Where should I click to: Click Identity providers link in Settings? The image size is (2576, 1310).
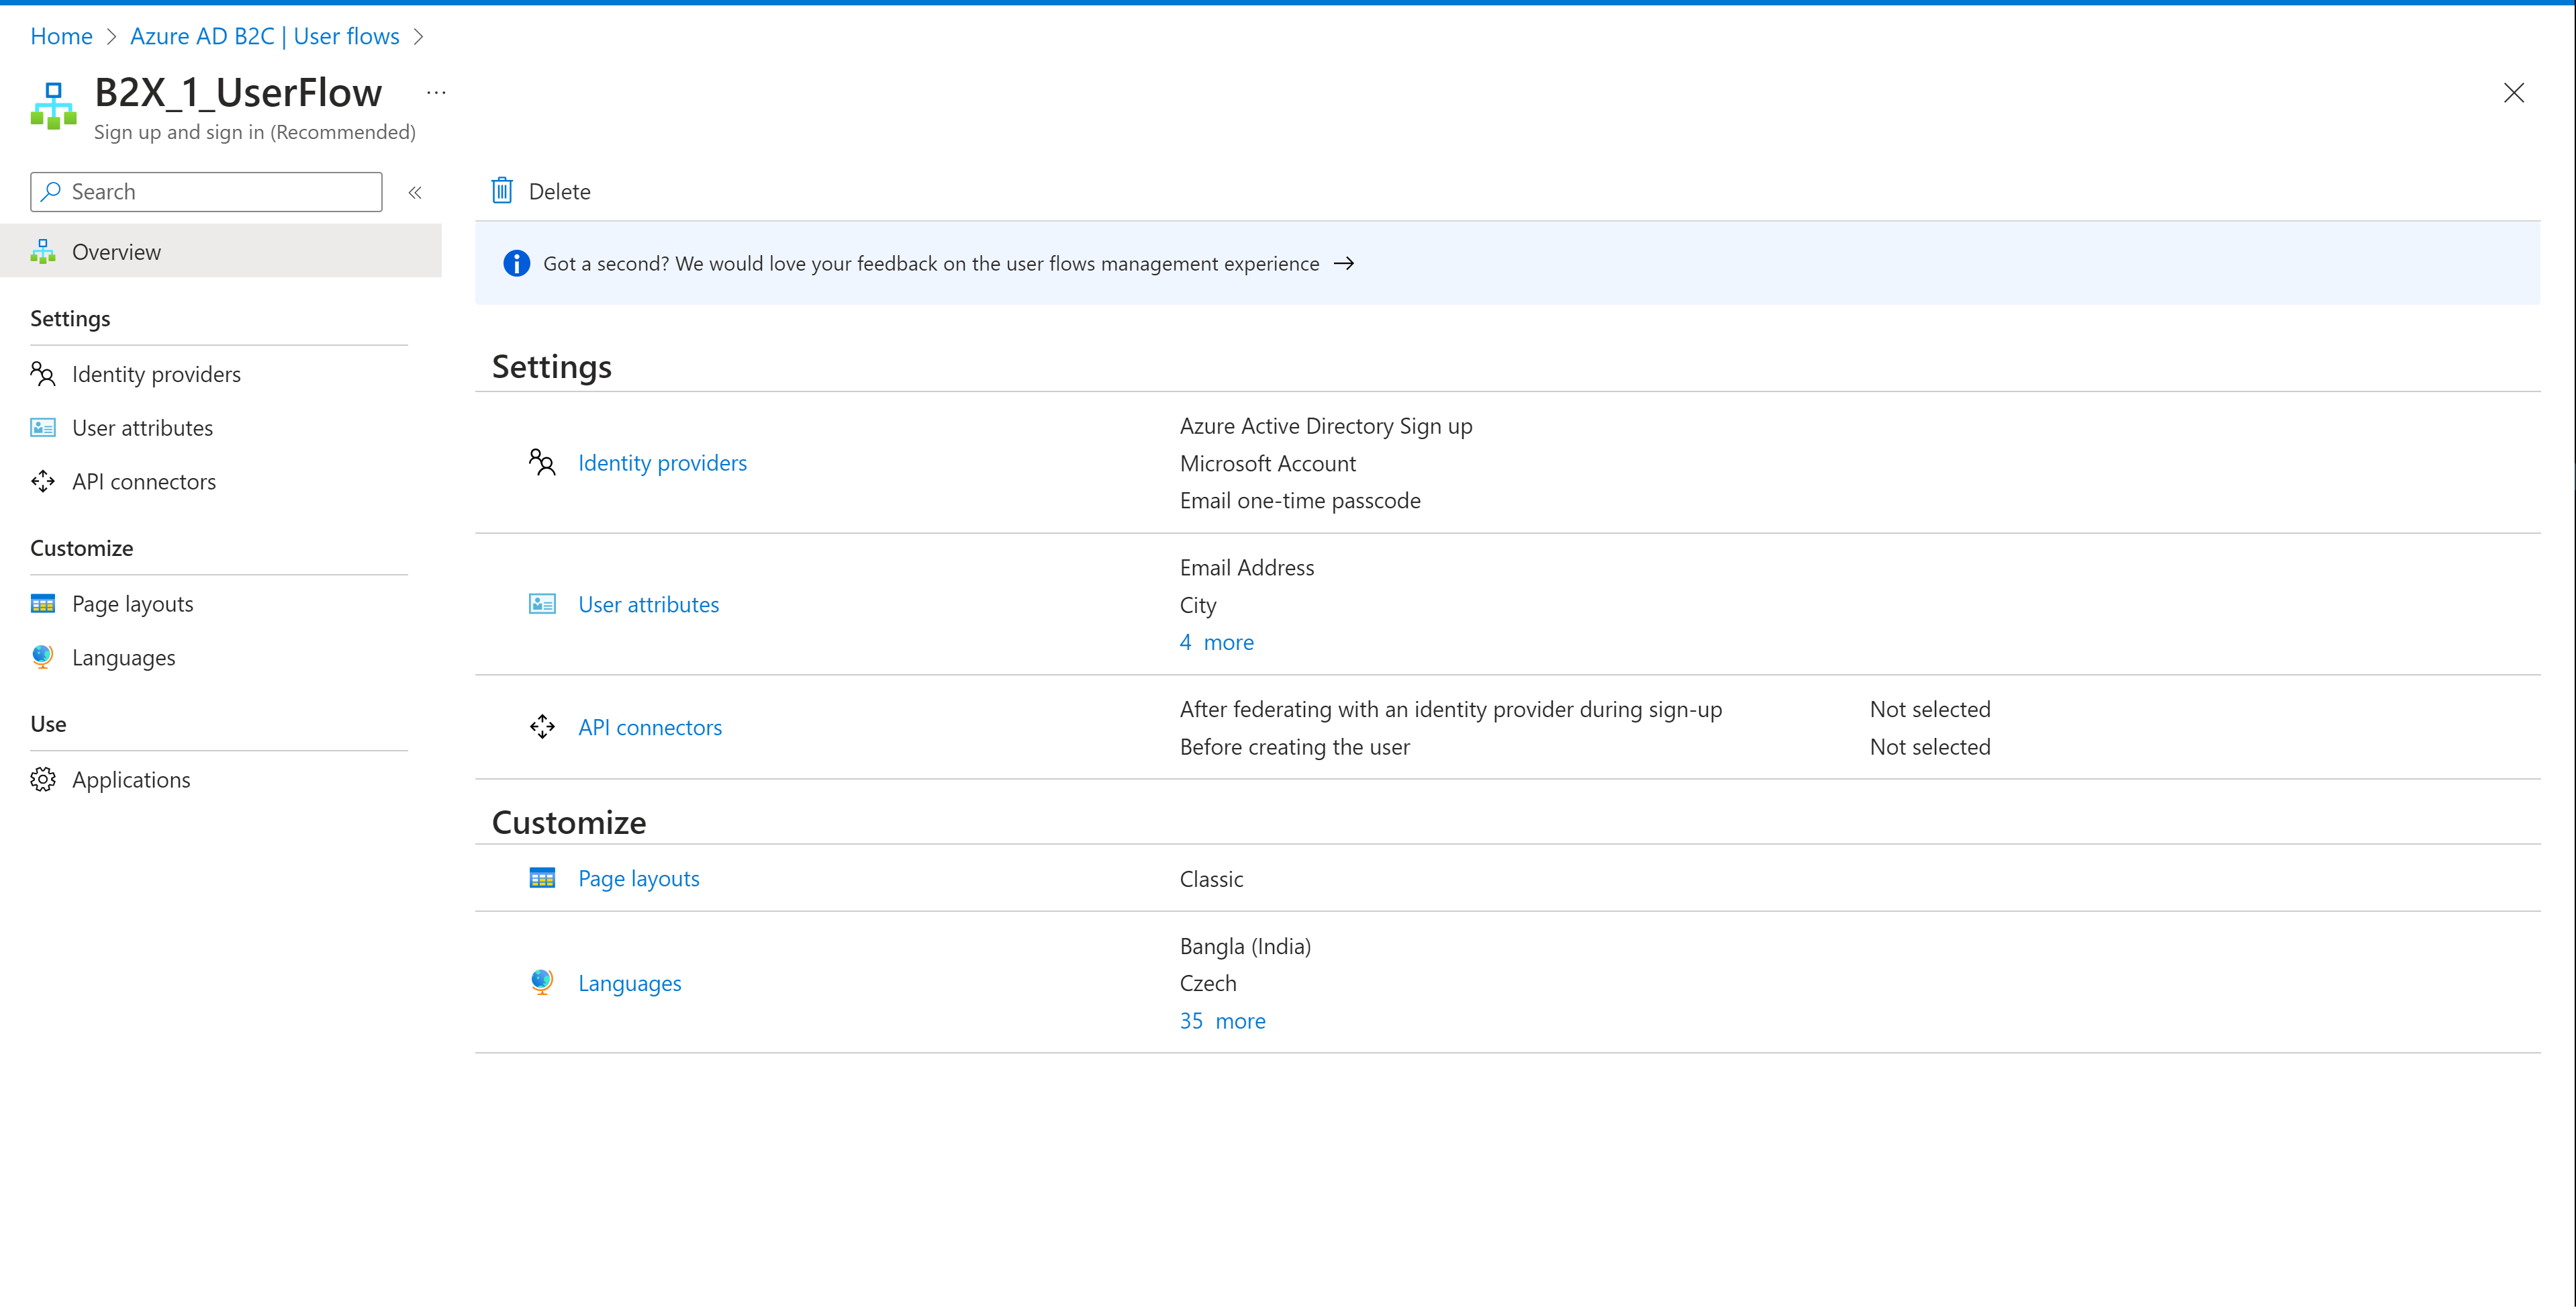(x=662, y=463)
